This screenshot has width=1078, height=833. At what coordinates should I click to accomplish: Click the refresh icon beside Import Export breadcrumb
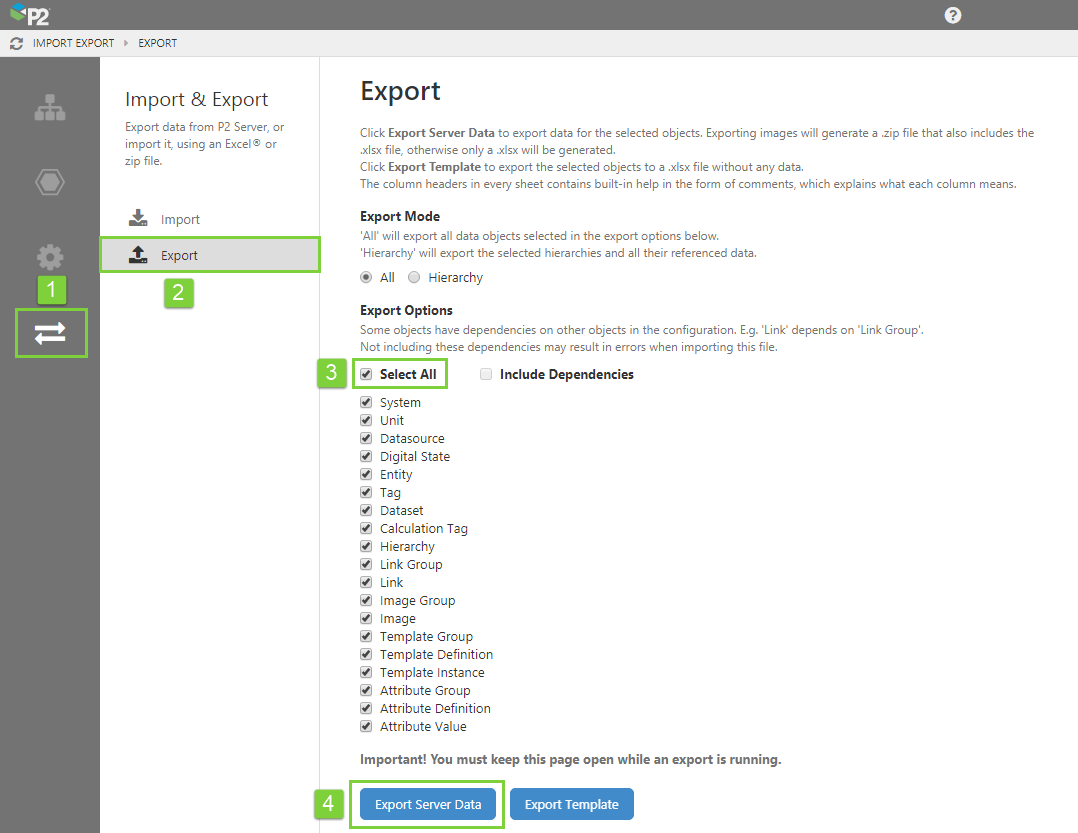pyautogui.click(x=16, y=43)
